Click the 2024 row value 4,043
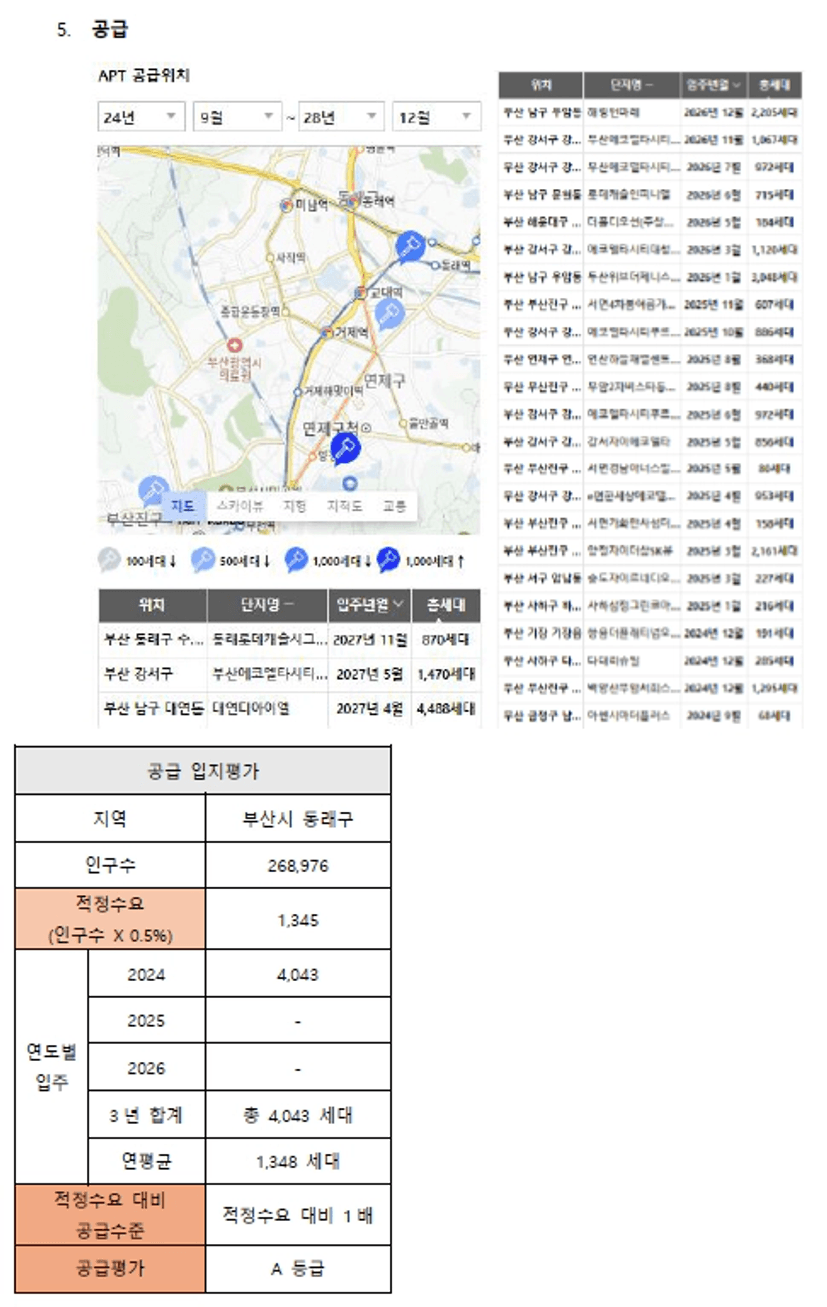Image resolution: width=827 pixels, height=1307 pixels. 298,974
